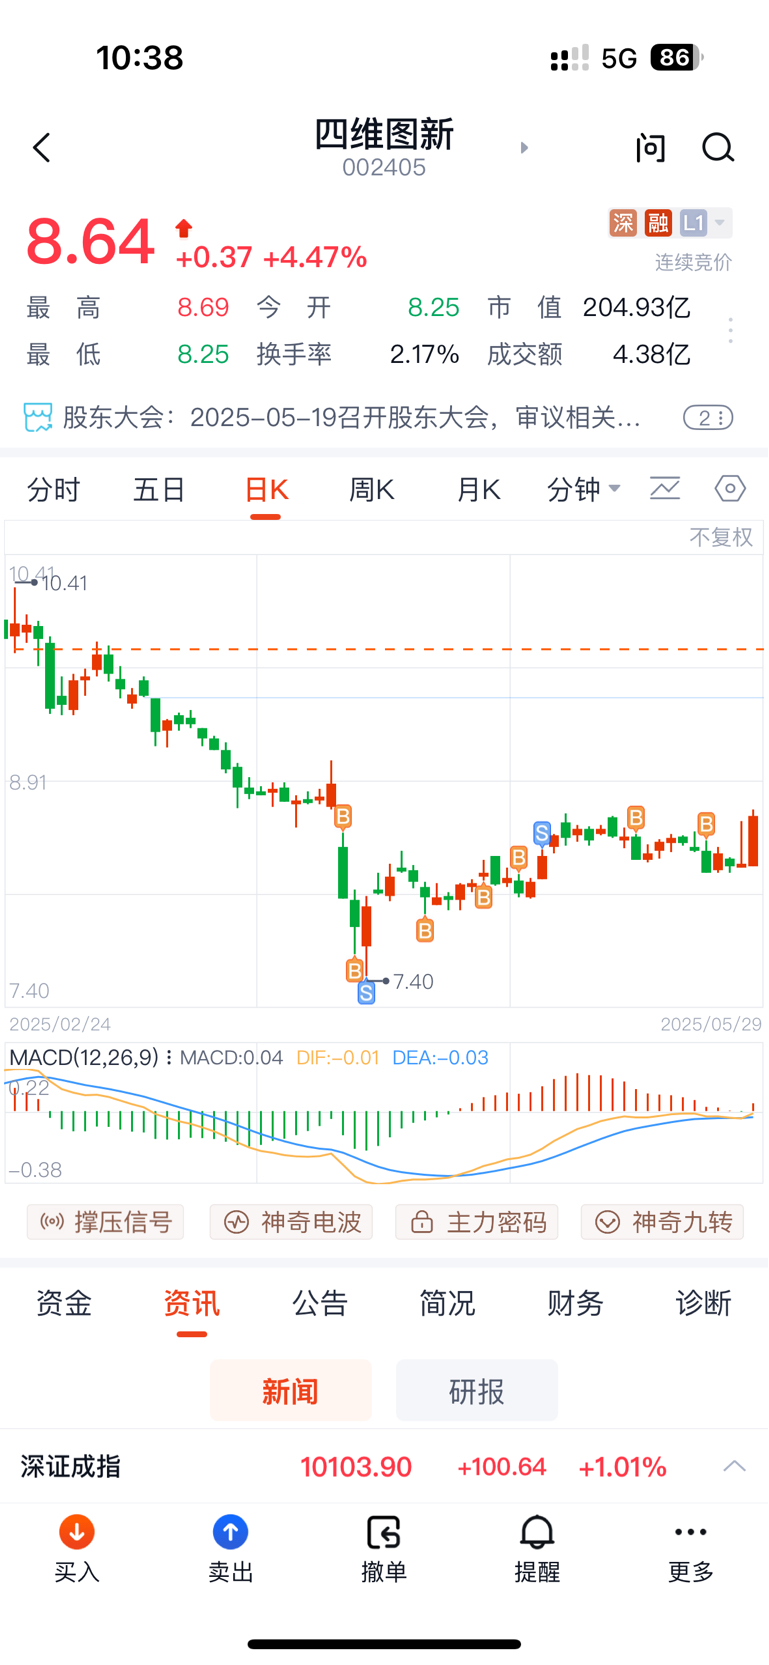The width and height of the screenshot is (769, 1665).
Task: Select the 研报 sub-tab
Action: tap(477, 1391)
